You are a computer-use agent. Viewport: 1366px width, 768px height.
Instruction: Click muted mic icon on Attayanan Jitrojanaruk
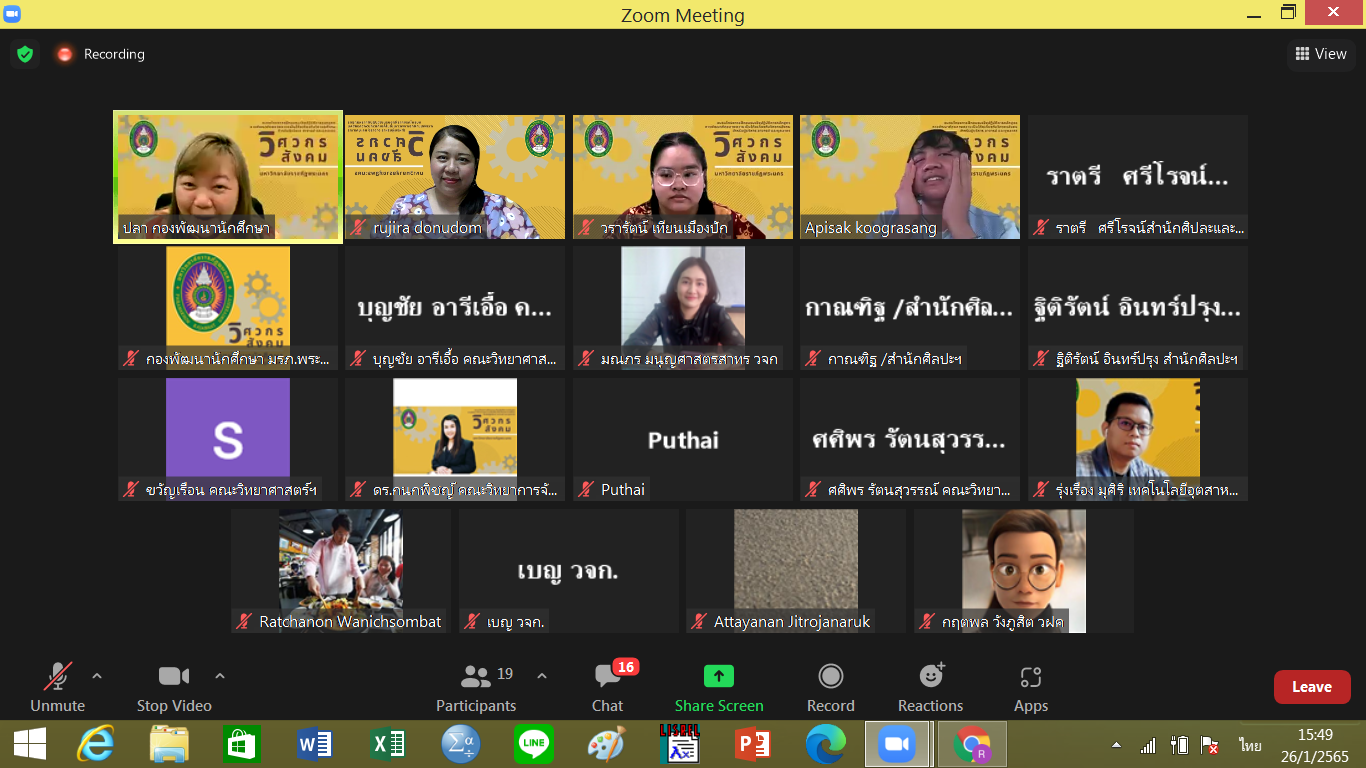[x=699, y=622]
